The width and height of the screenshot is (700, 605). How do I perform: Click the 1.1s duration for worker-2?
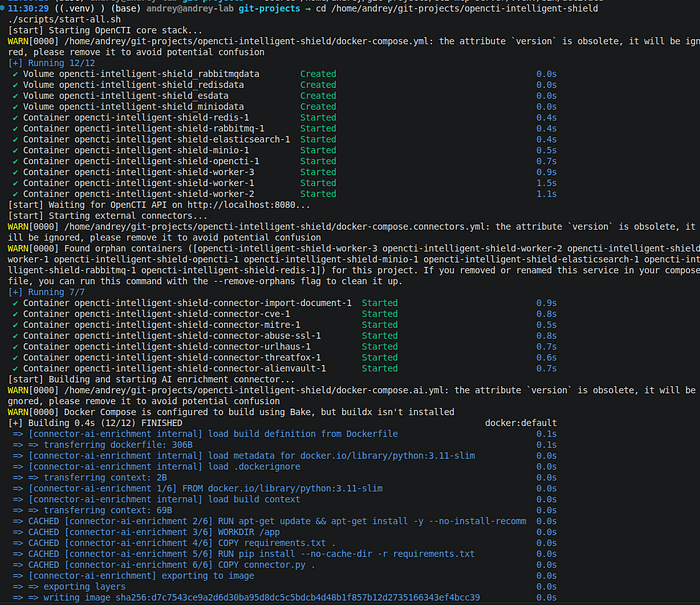pos(546,194)
